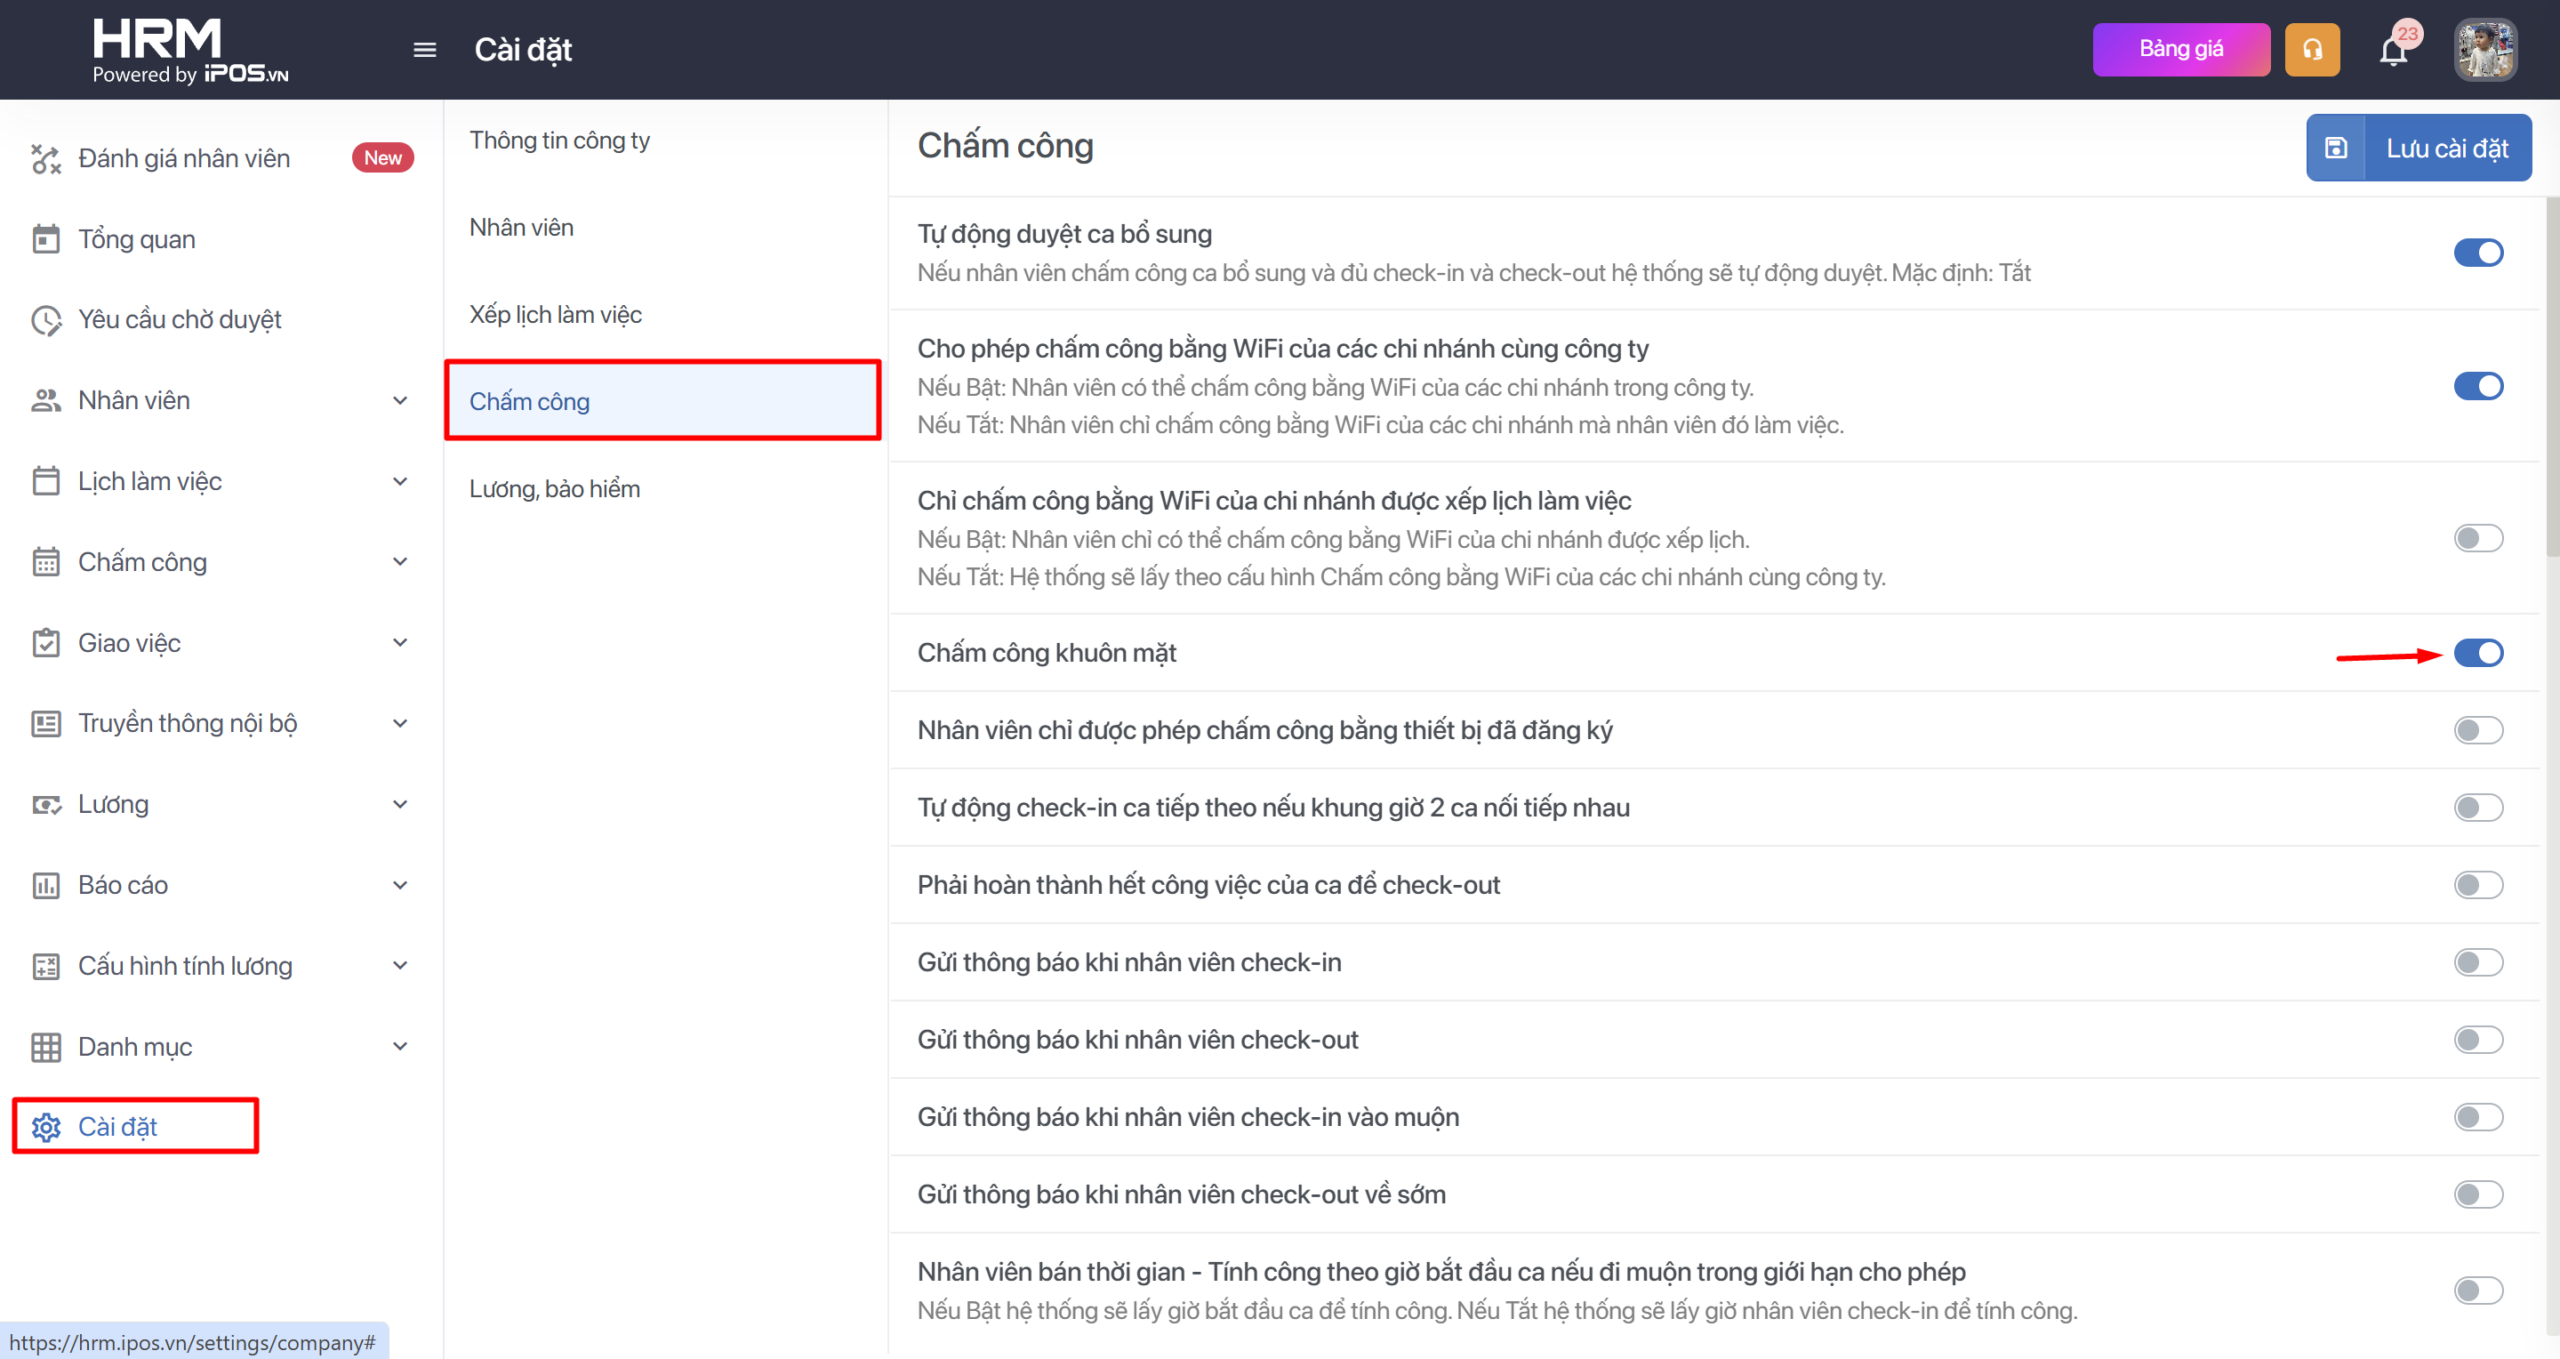This screenshot has height=1359, width=2560.
Task: Click the orange headset support icon
Action: 2312,50
